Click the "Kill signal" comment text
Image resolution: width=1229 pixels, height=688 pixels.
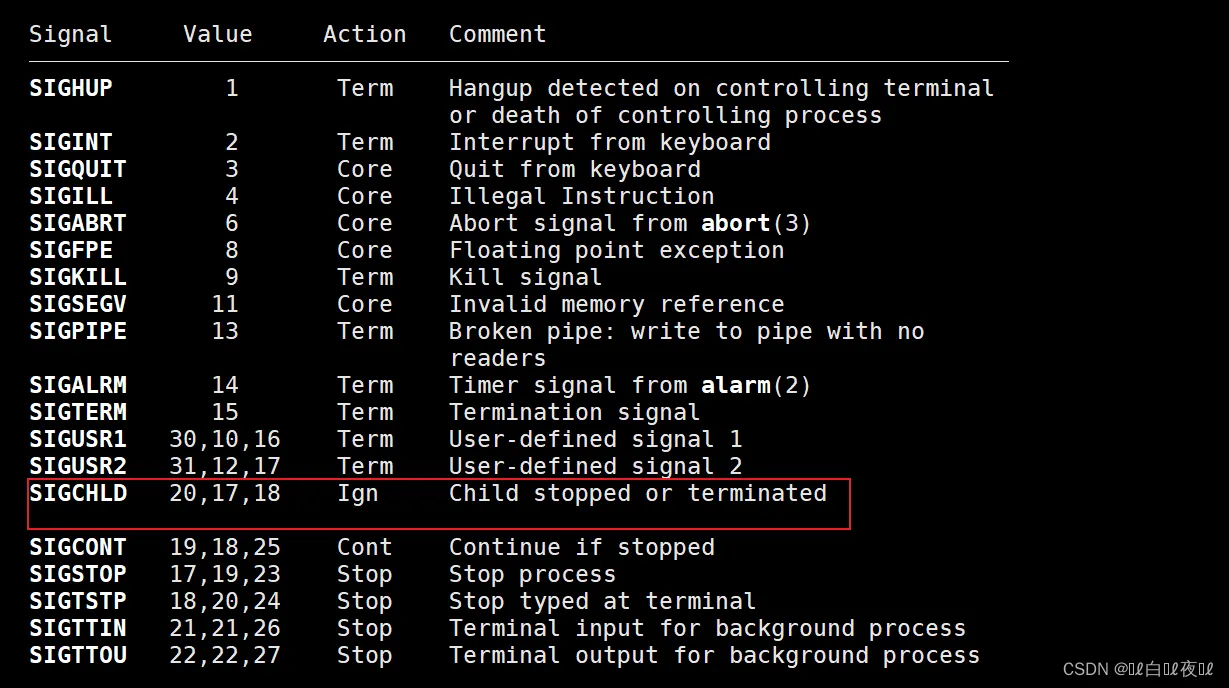pos(525,277)
